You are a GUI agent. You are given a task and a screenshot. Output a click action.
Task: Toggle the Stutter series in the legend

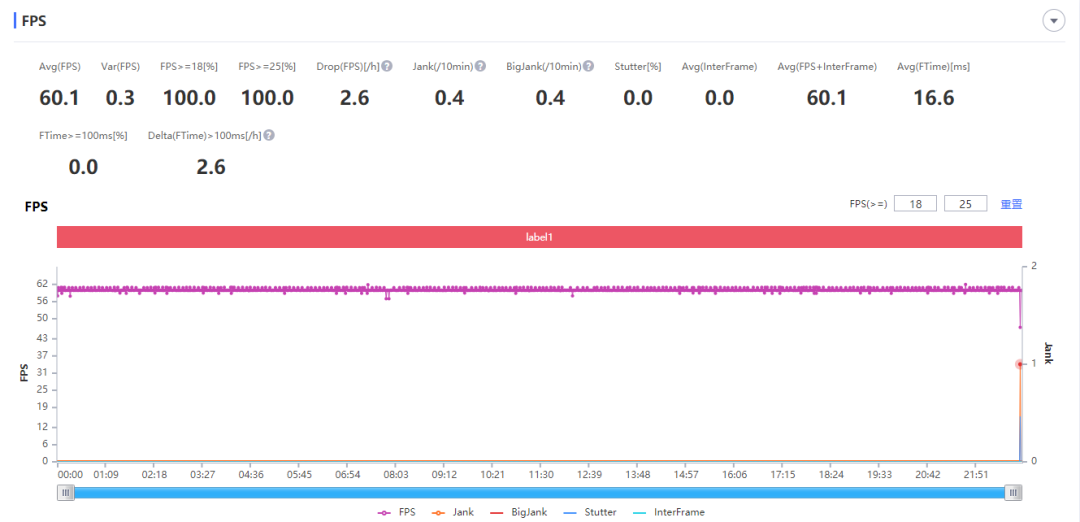coord(590,512)
